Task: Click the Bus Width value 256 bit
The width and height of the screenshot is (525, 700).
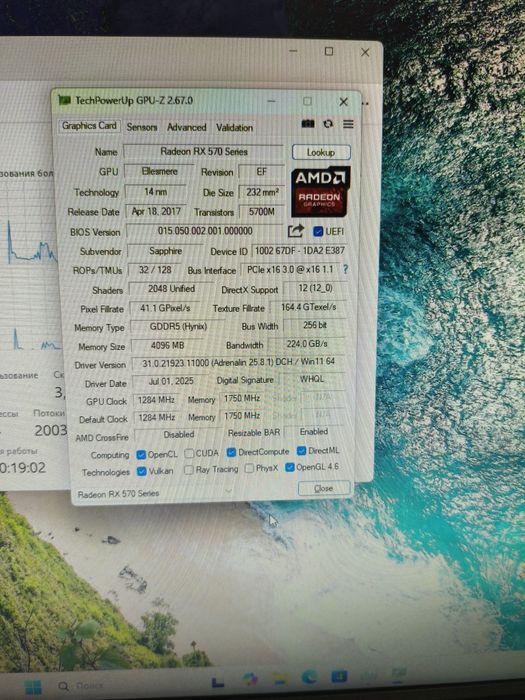Action: 315,325
